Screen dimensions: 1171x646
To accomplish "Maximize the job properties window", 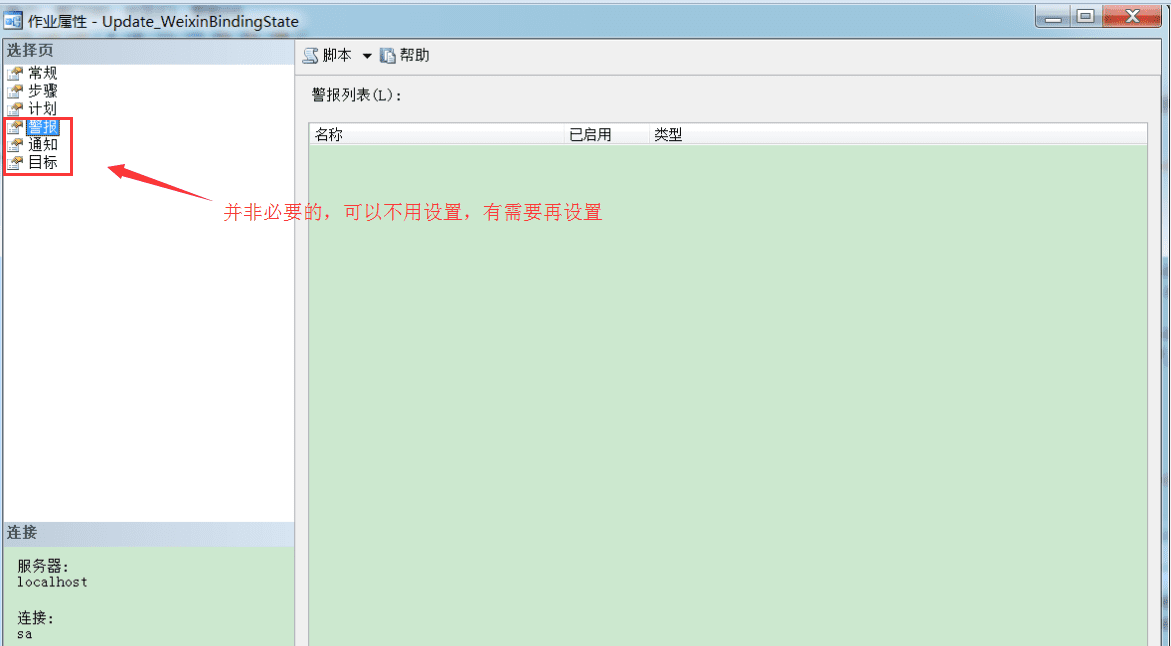I will tap(1085, 16).
